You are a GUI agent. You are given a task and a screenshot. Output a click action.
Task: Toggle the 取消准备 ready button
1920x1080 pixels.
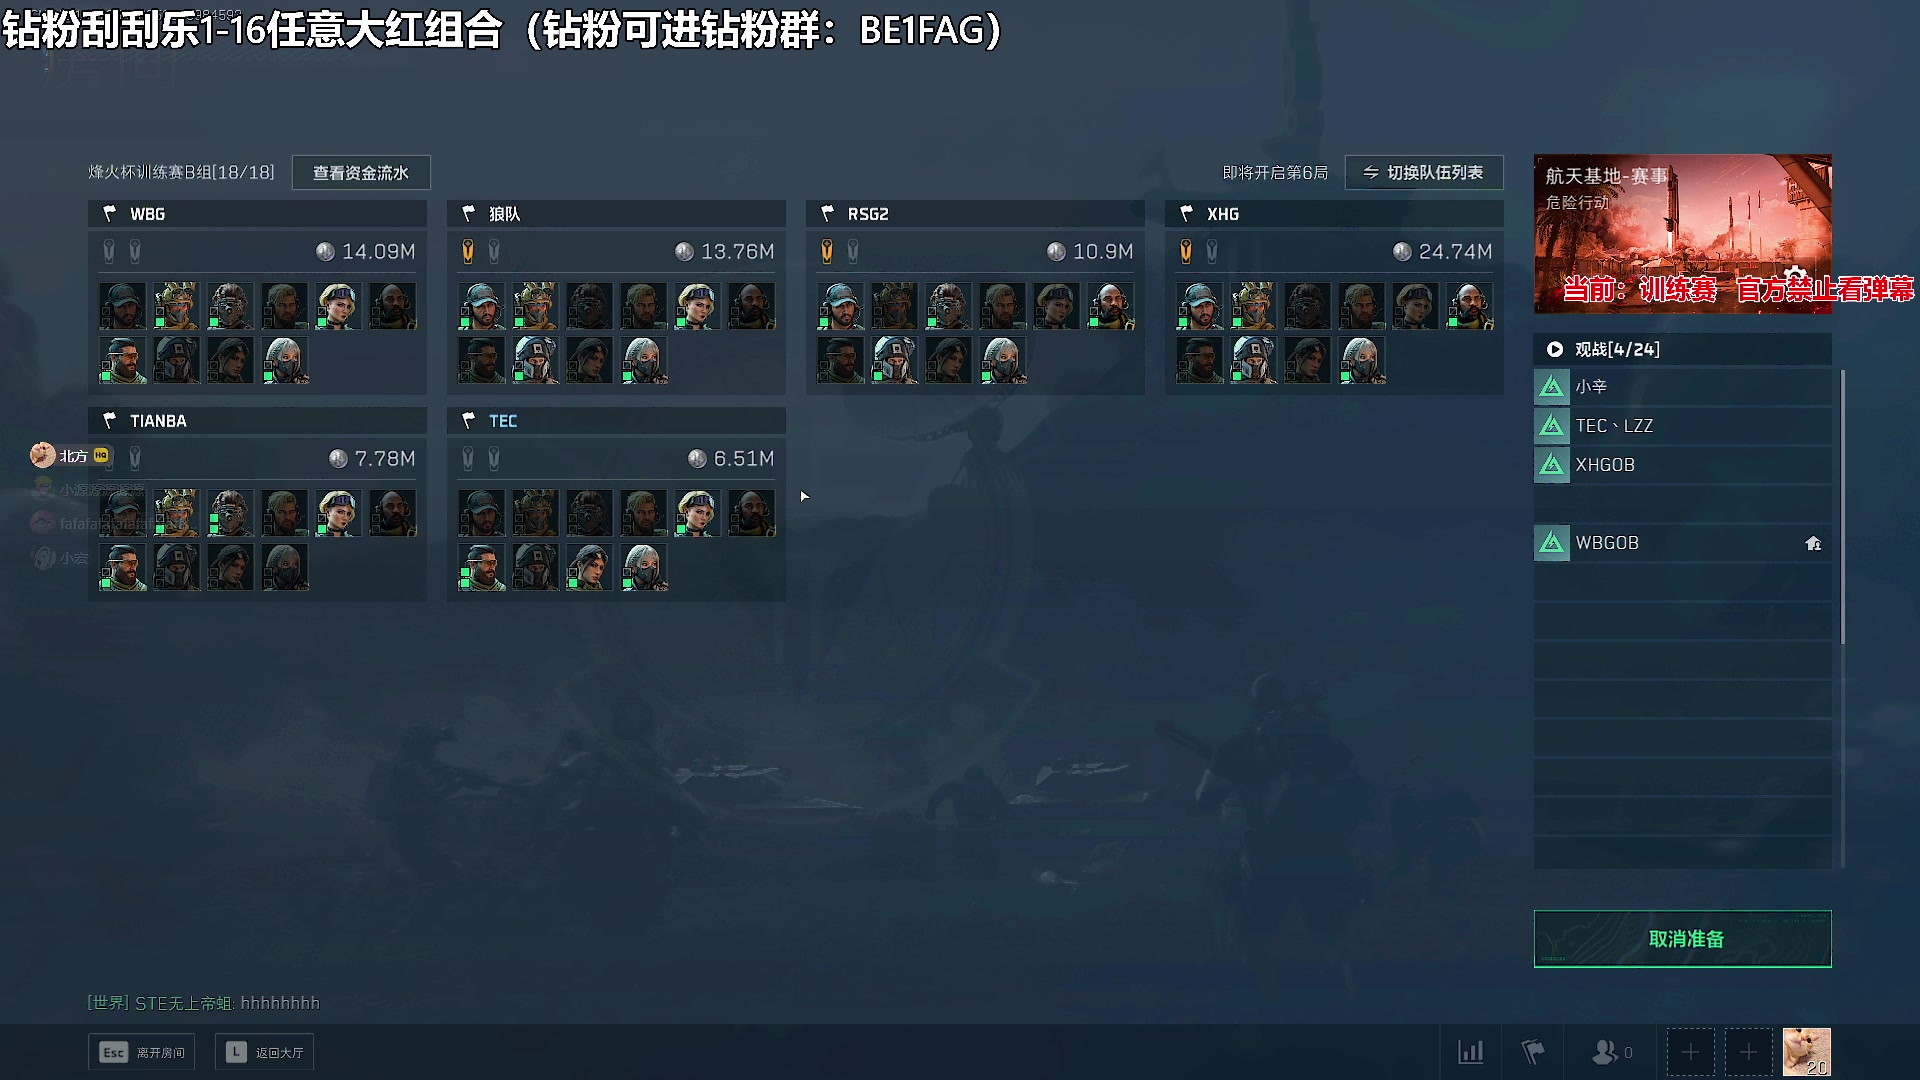coord(1682,939)
